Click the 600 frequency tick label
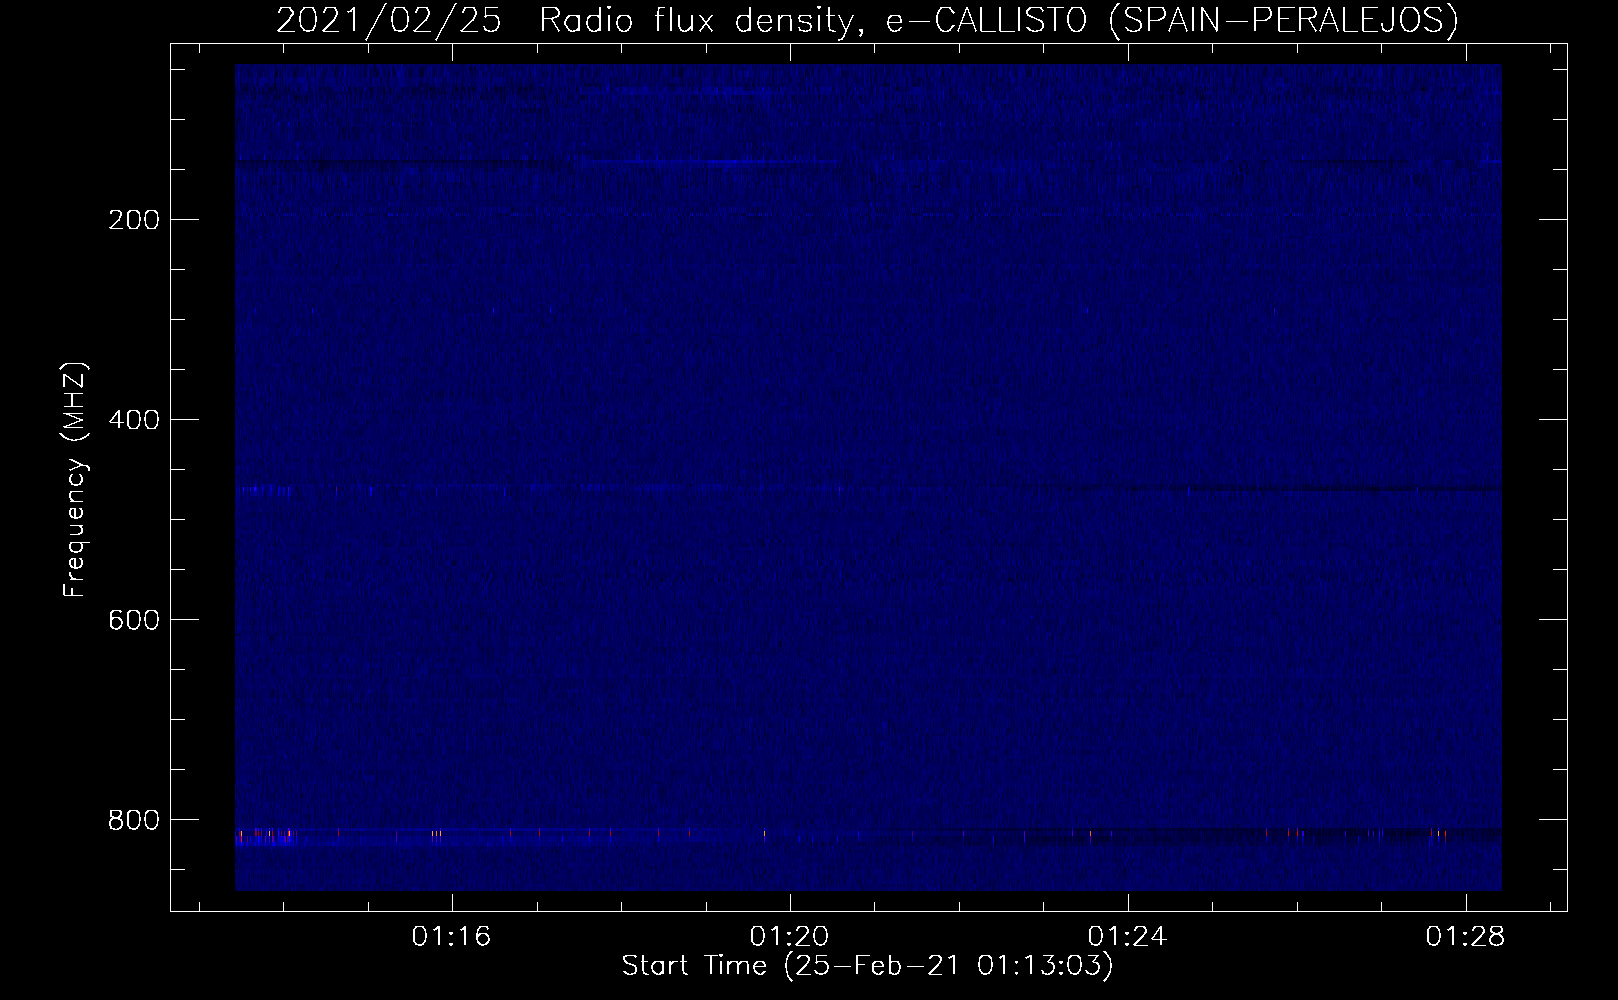 133,620
